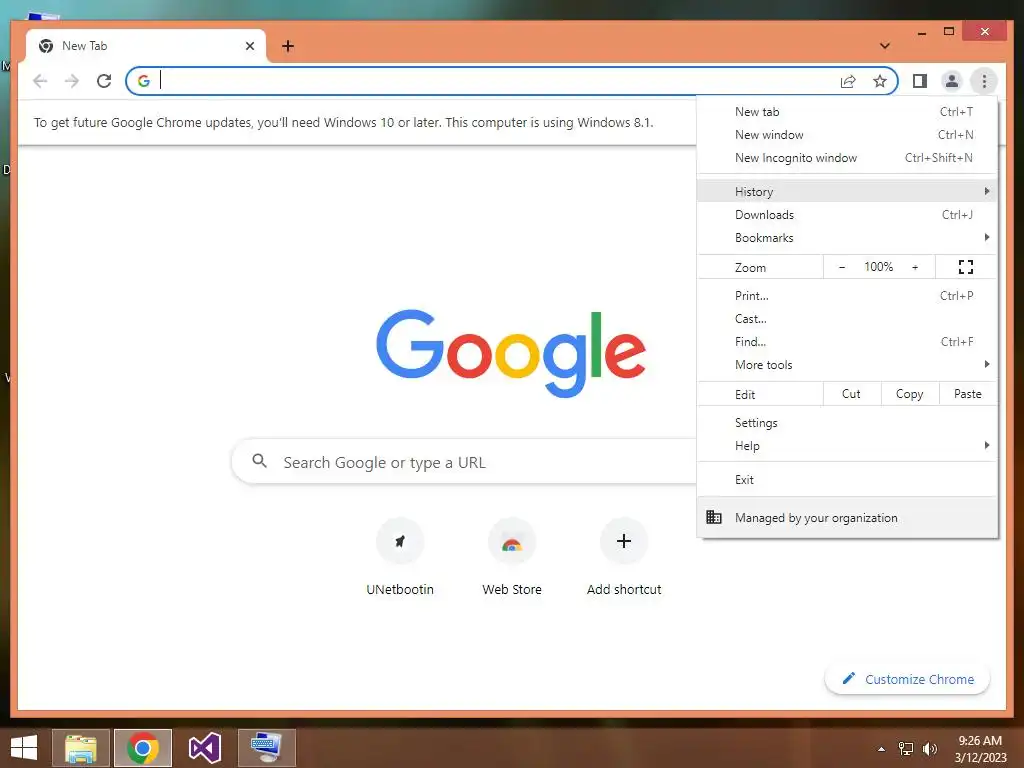Share this page icon in address bar
Screen dimensions: 1024x768
click(848, 81)
